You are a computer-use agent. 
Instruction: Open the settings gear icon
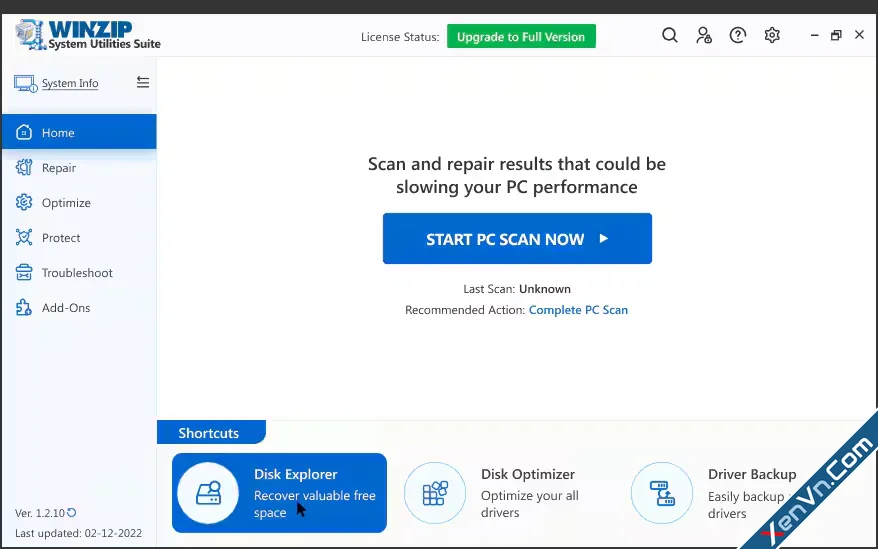pos(772,35)
